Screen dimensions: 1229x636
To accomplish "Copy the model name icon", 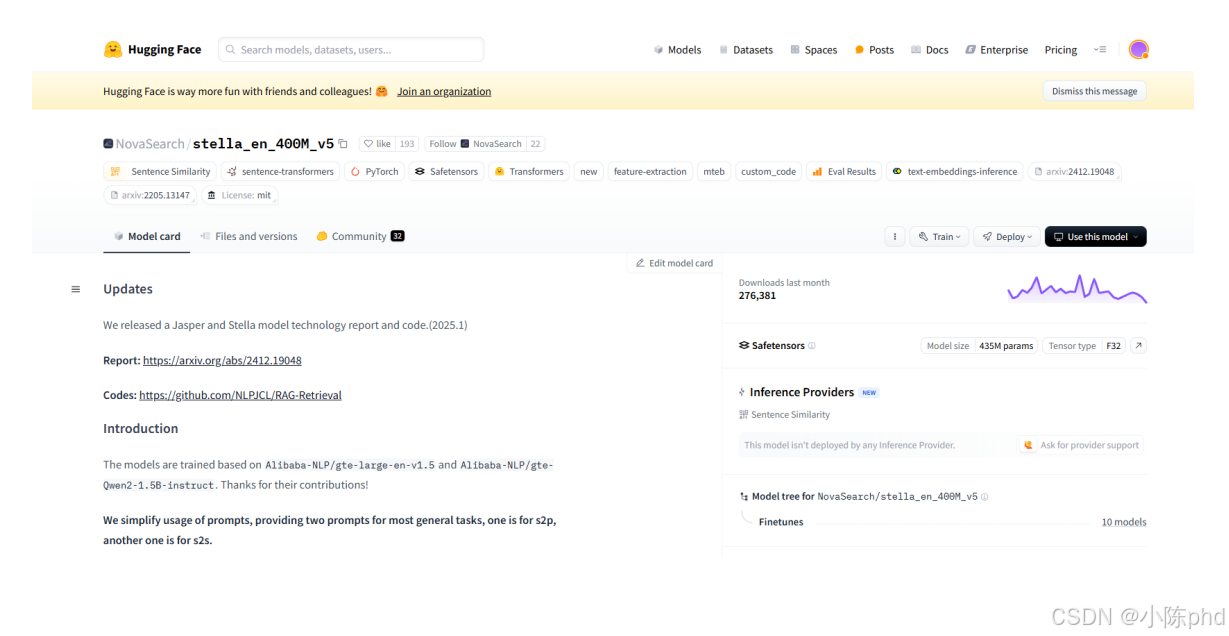I will pos(343,144).
